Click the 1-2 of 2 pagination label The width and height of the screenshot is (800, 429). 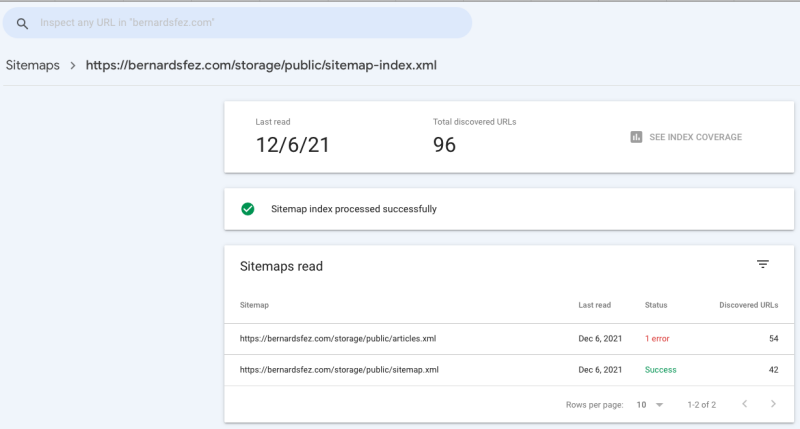coord(702,405)
